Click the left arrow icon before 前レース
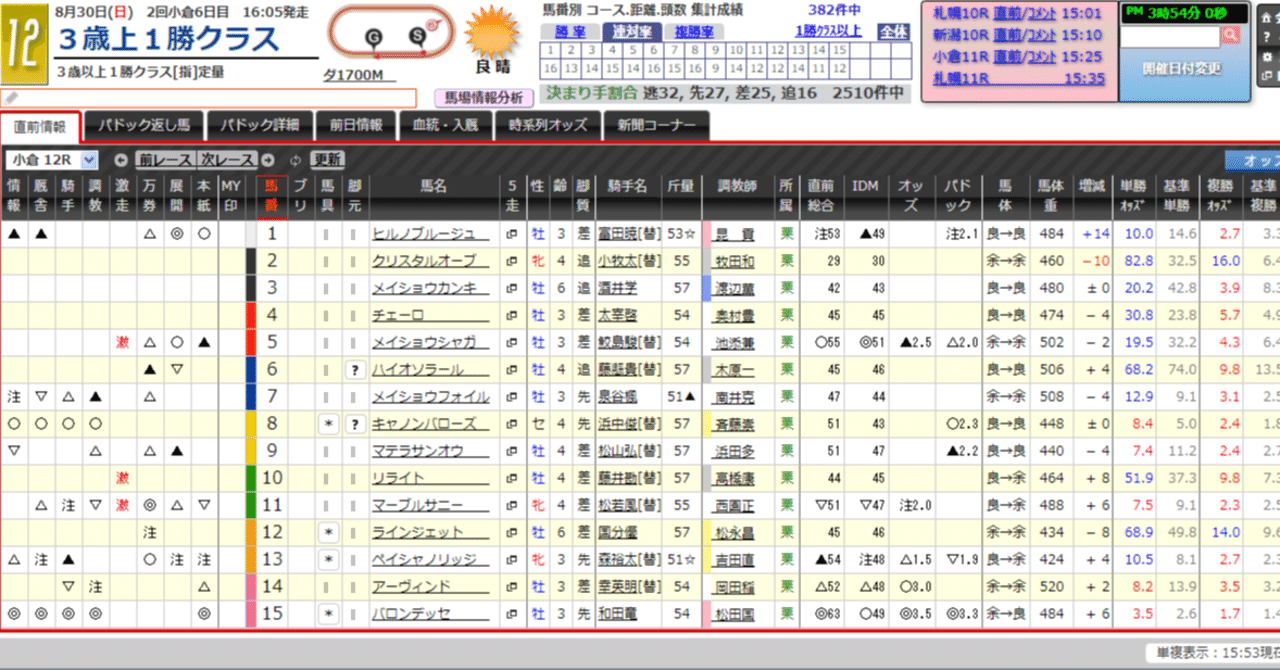The width and height of the screenshot is (1280, 670). [x=122, y=159]
